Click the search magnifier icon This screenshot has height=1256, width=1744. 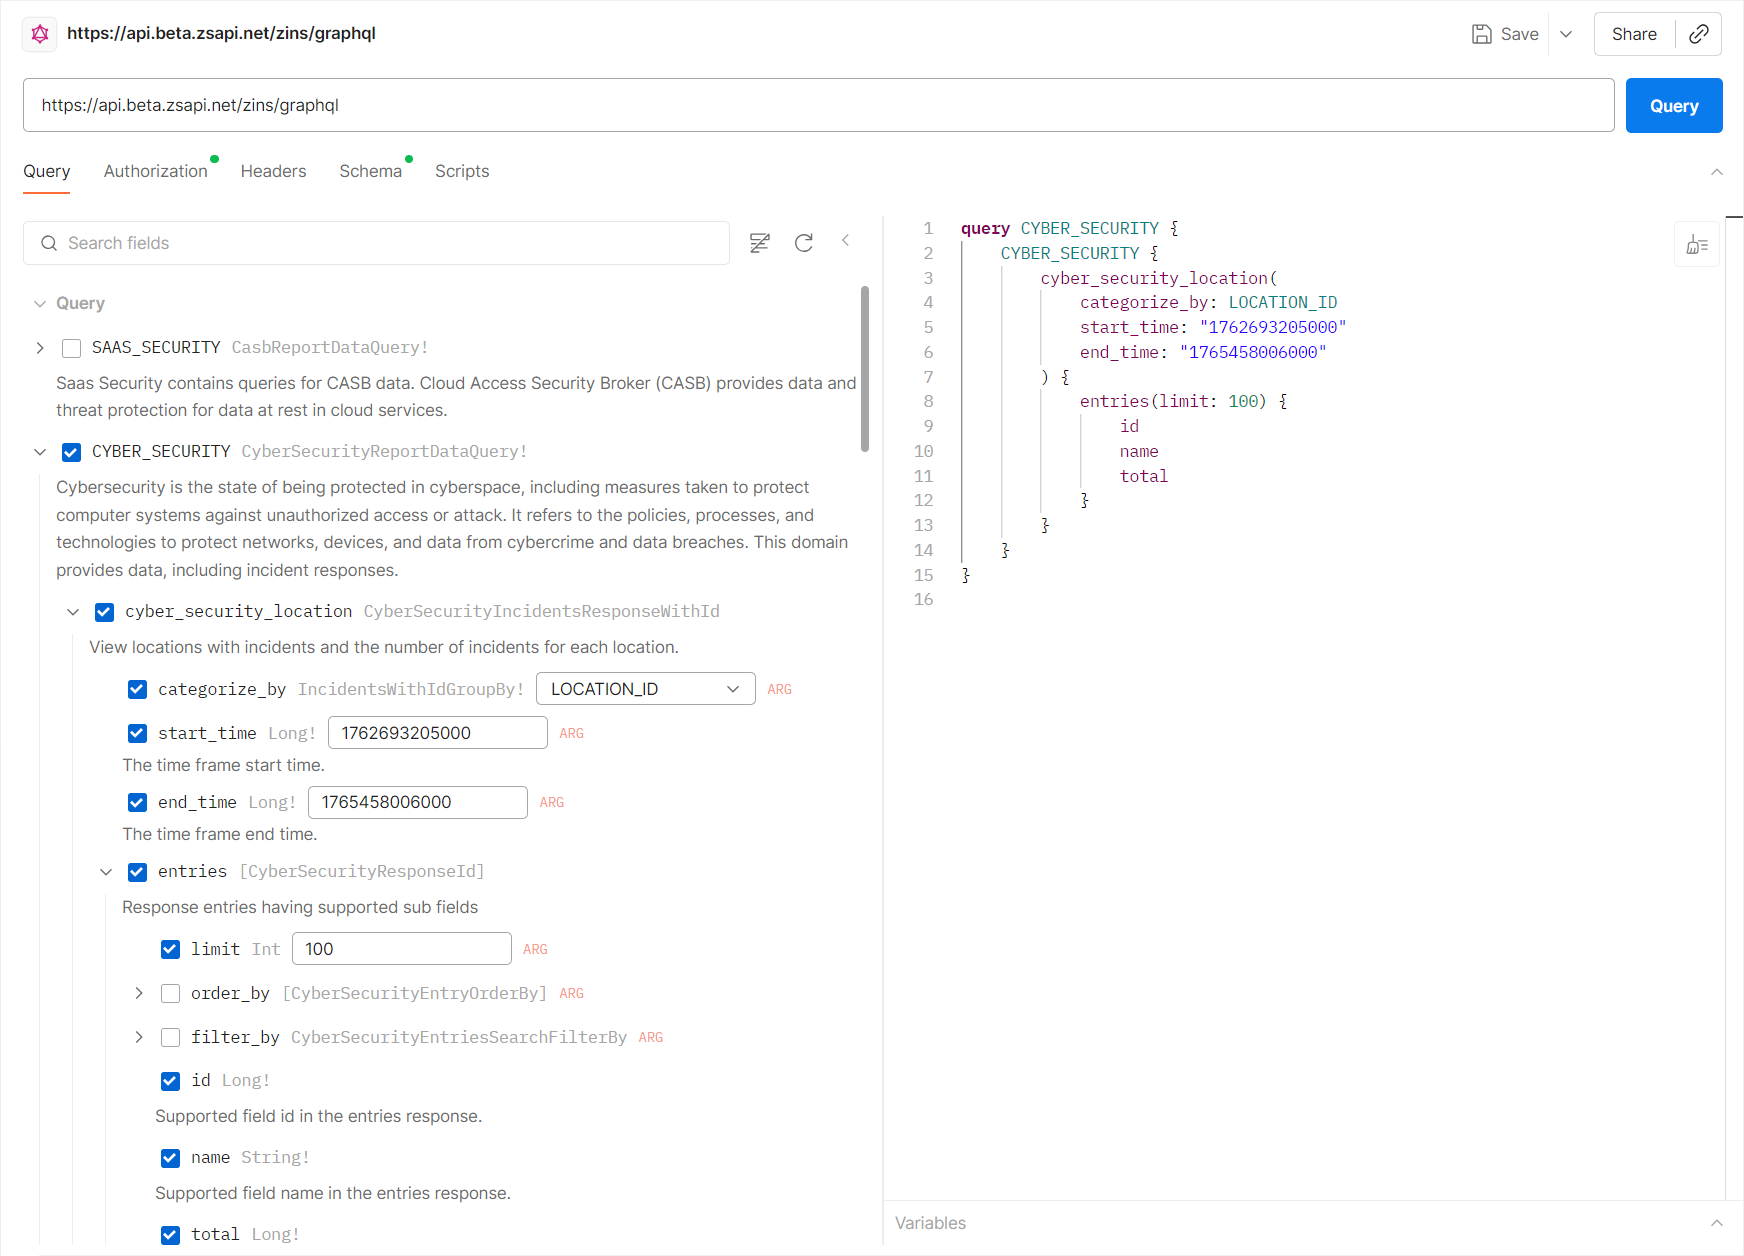pyautogui.click(x=49, y=243)
